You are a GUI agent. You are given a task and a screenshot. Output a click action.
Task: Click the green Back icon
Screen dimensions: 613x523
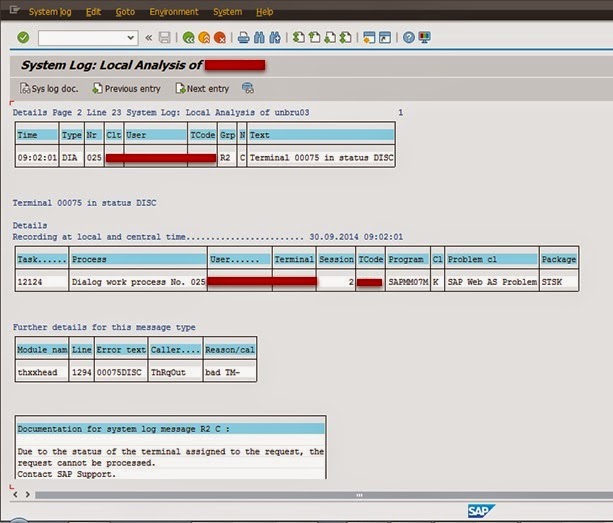pos(188,38)
